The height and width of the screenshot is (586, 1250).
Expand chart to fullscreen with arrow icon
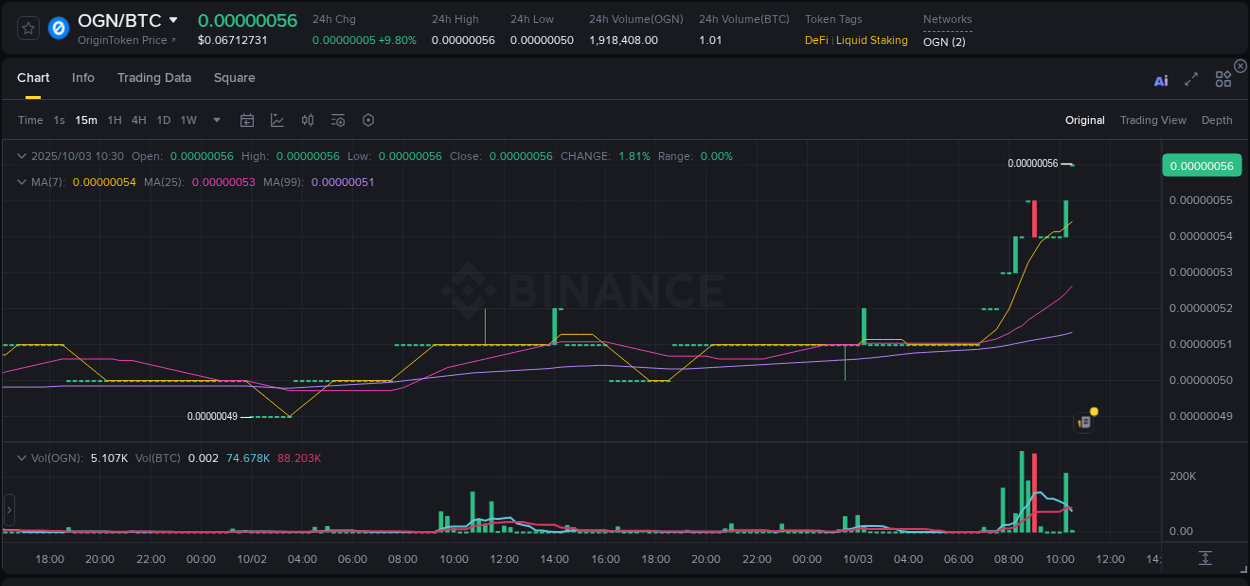[1190, 77]
